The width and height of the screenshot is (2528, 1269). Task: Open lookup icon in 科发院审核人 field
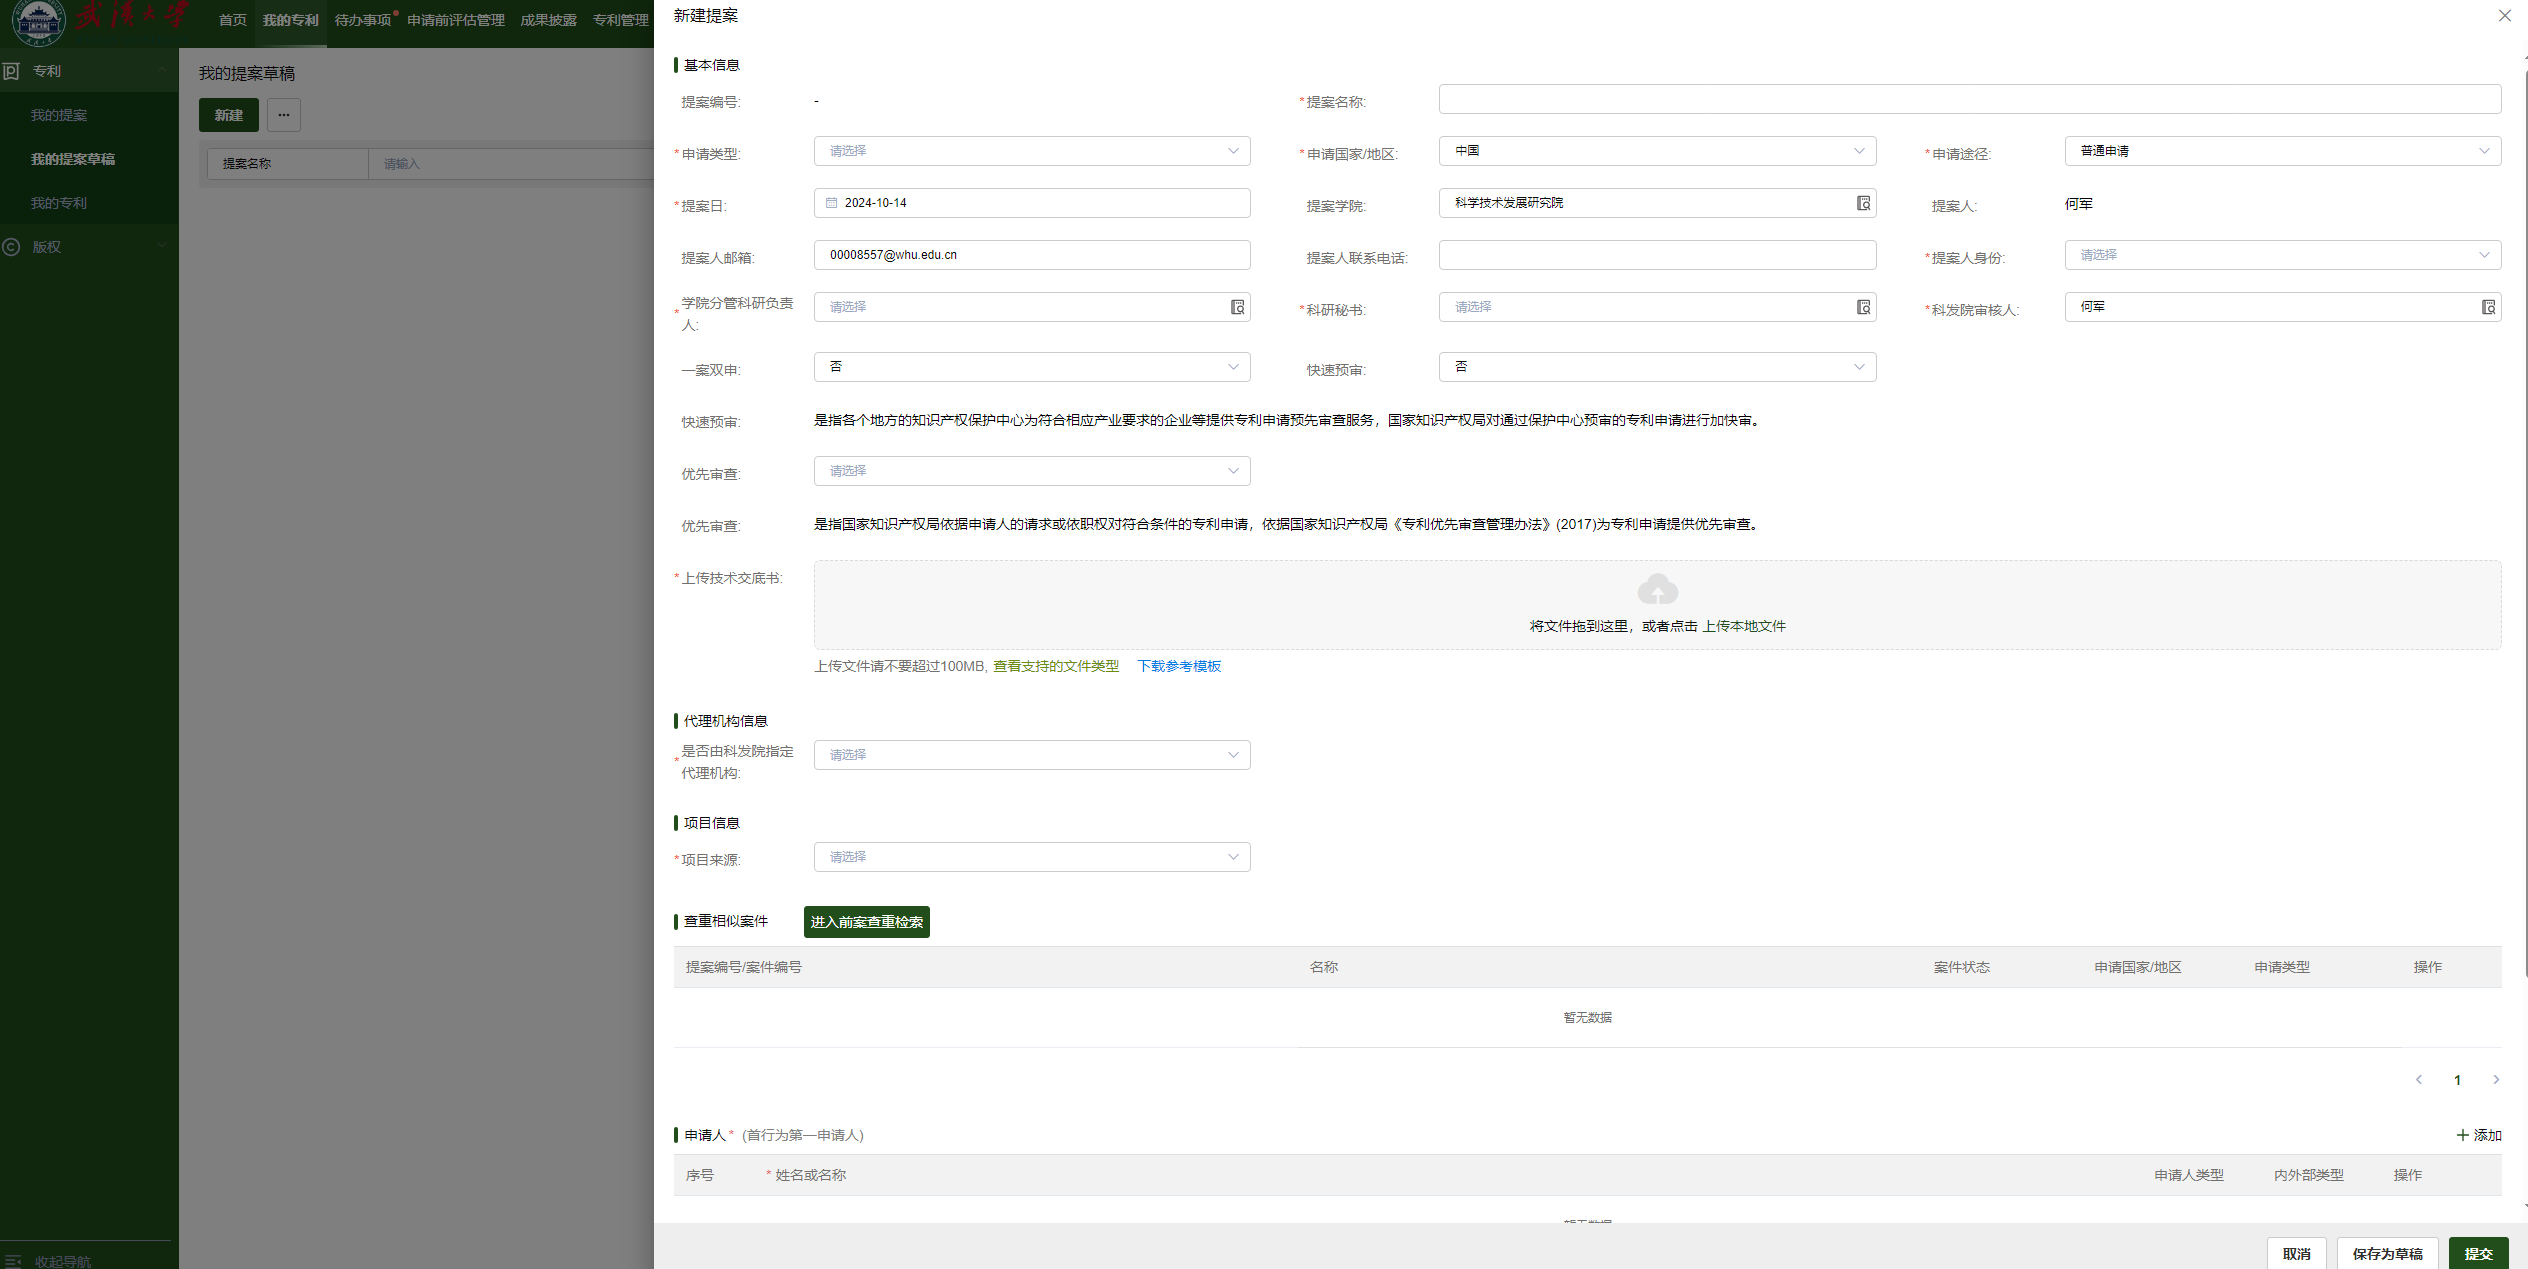2488,307
